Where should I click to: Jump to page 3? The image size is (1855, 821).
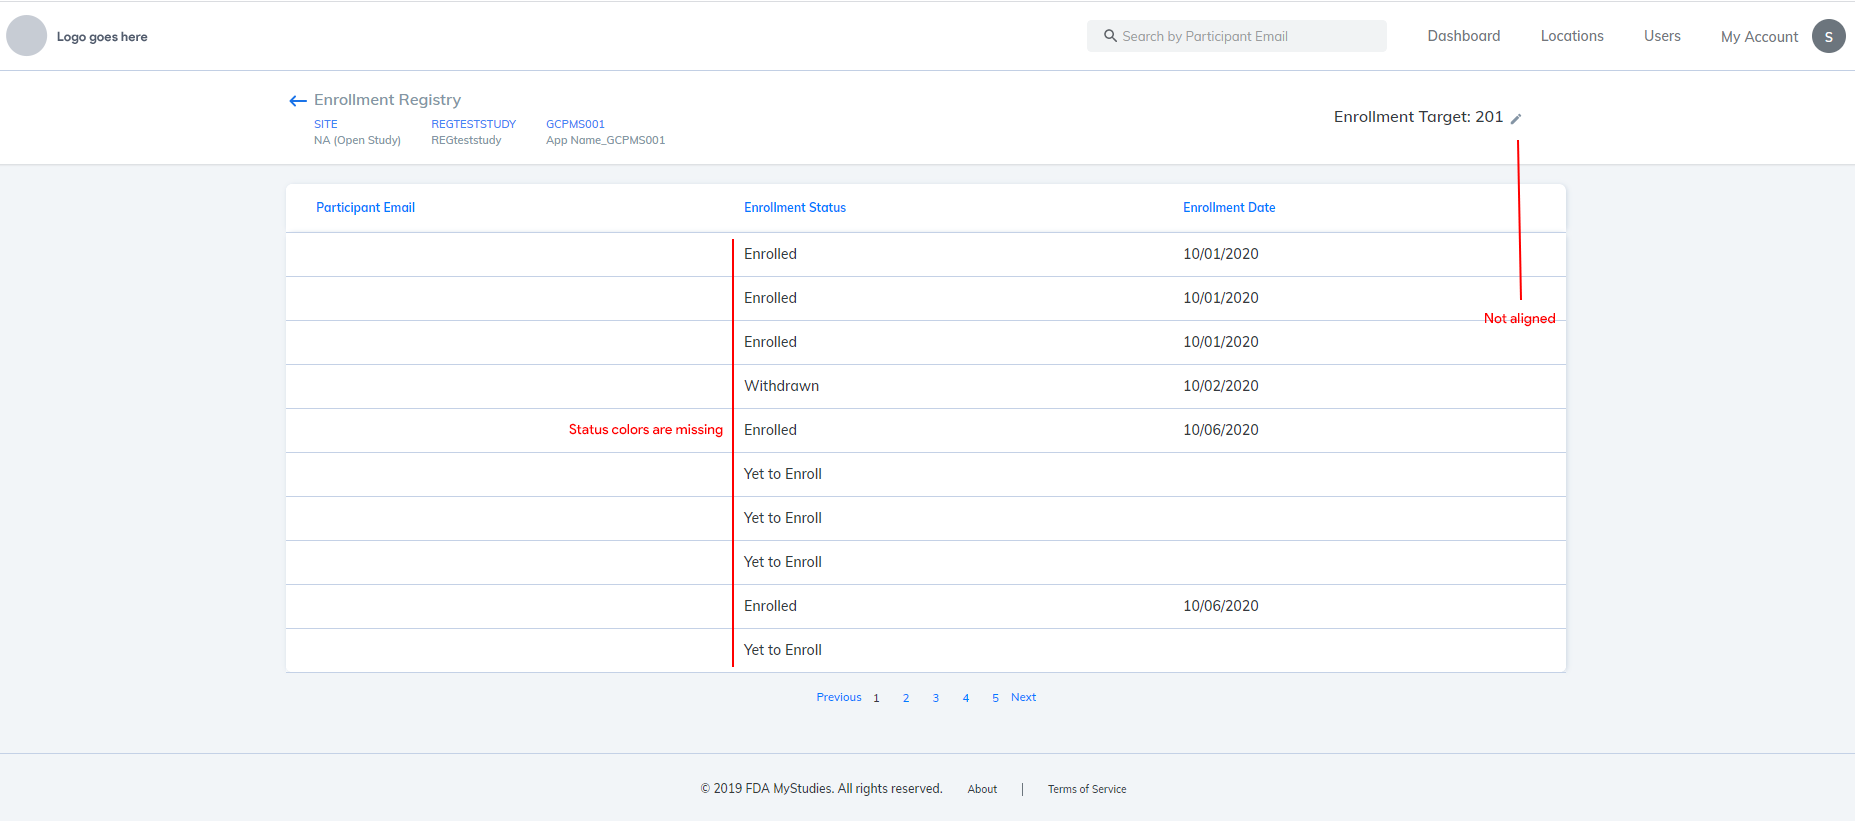pyautogui.click(x=936, y=698)
